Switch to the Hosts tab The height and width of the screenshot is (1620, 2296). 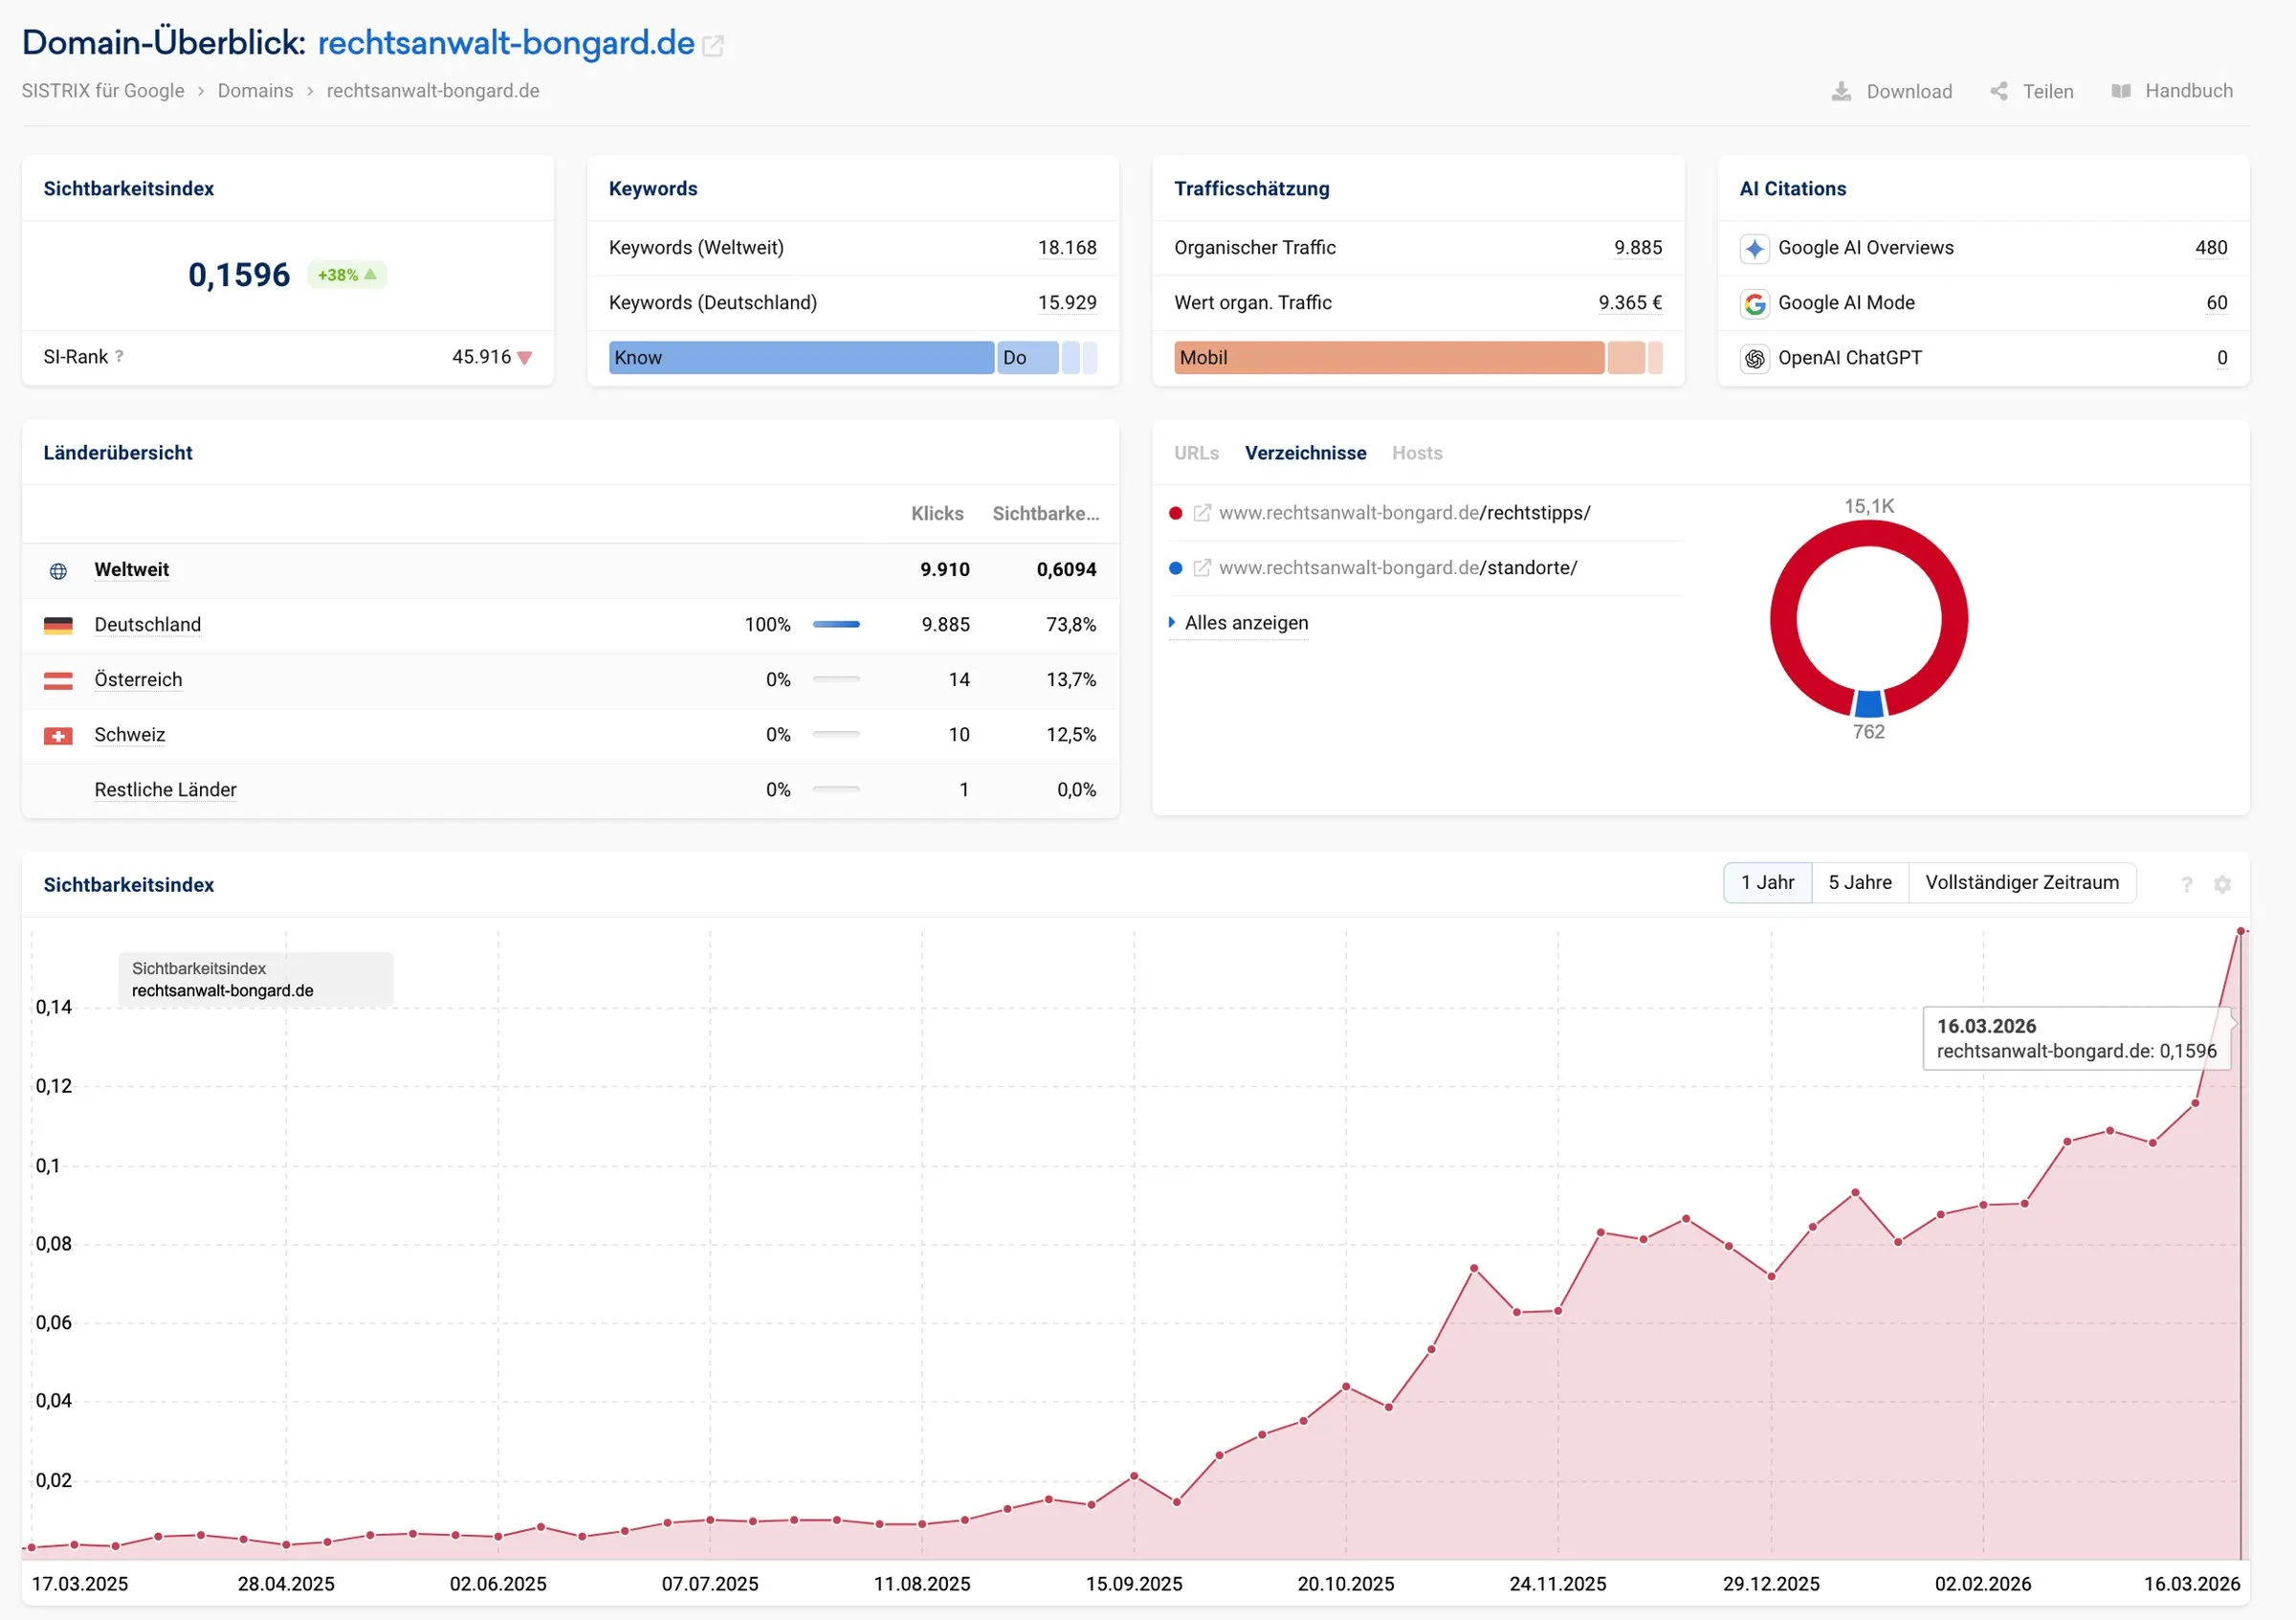click(x=1417, y=453)
